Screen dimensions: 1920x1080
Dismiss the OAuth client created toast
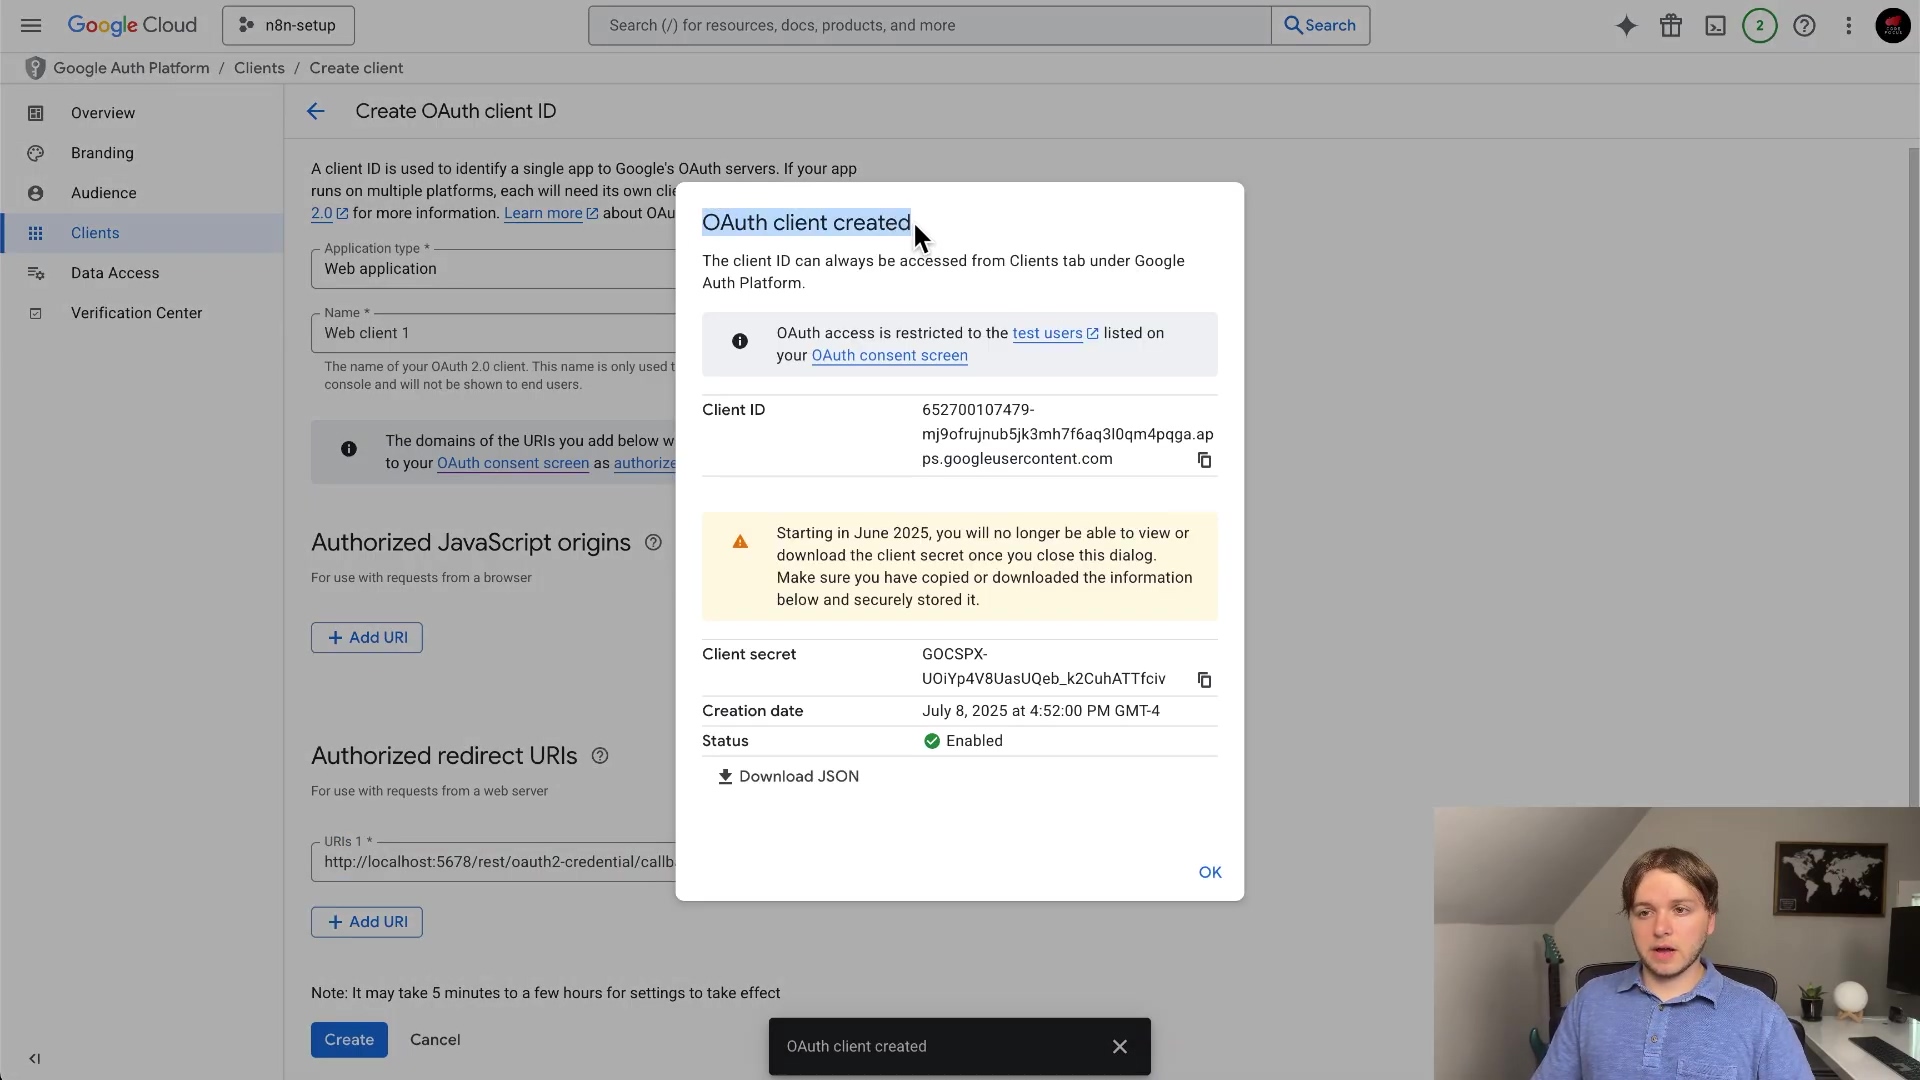pos(1120,1047)
